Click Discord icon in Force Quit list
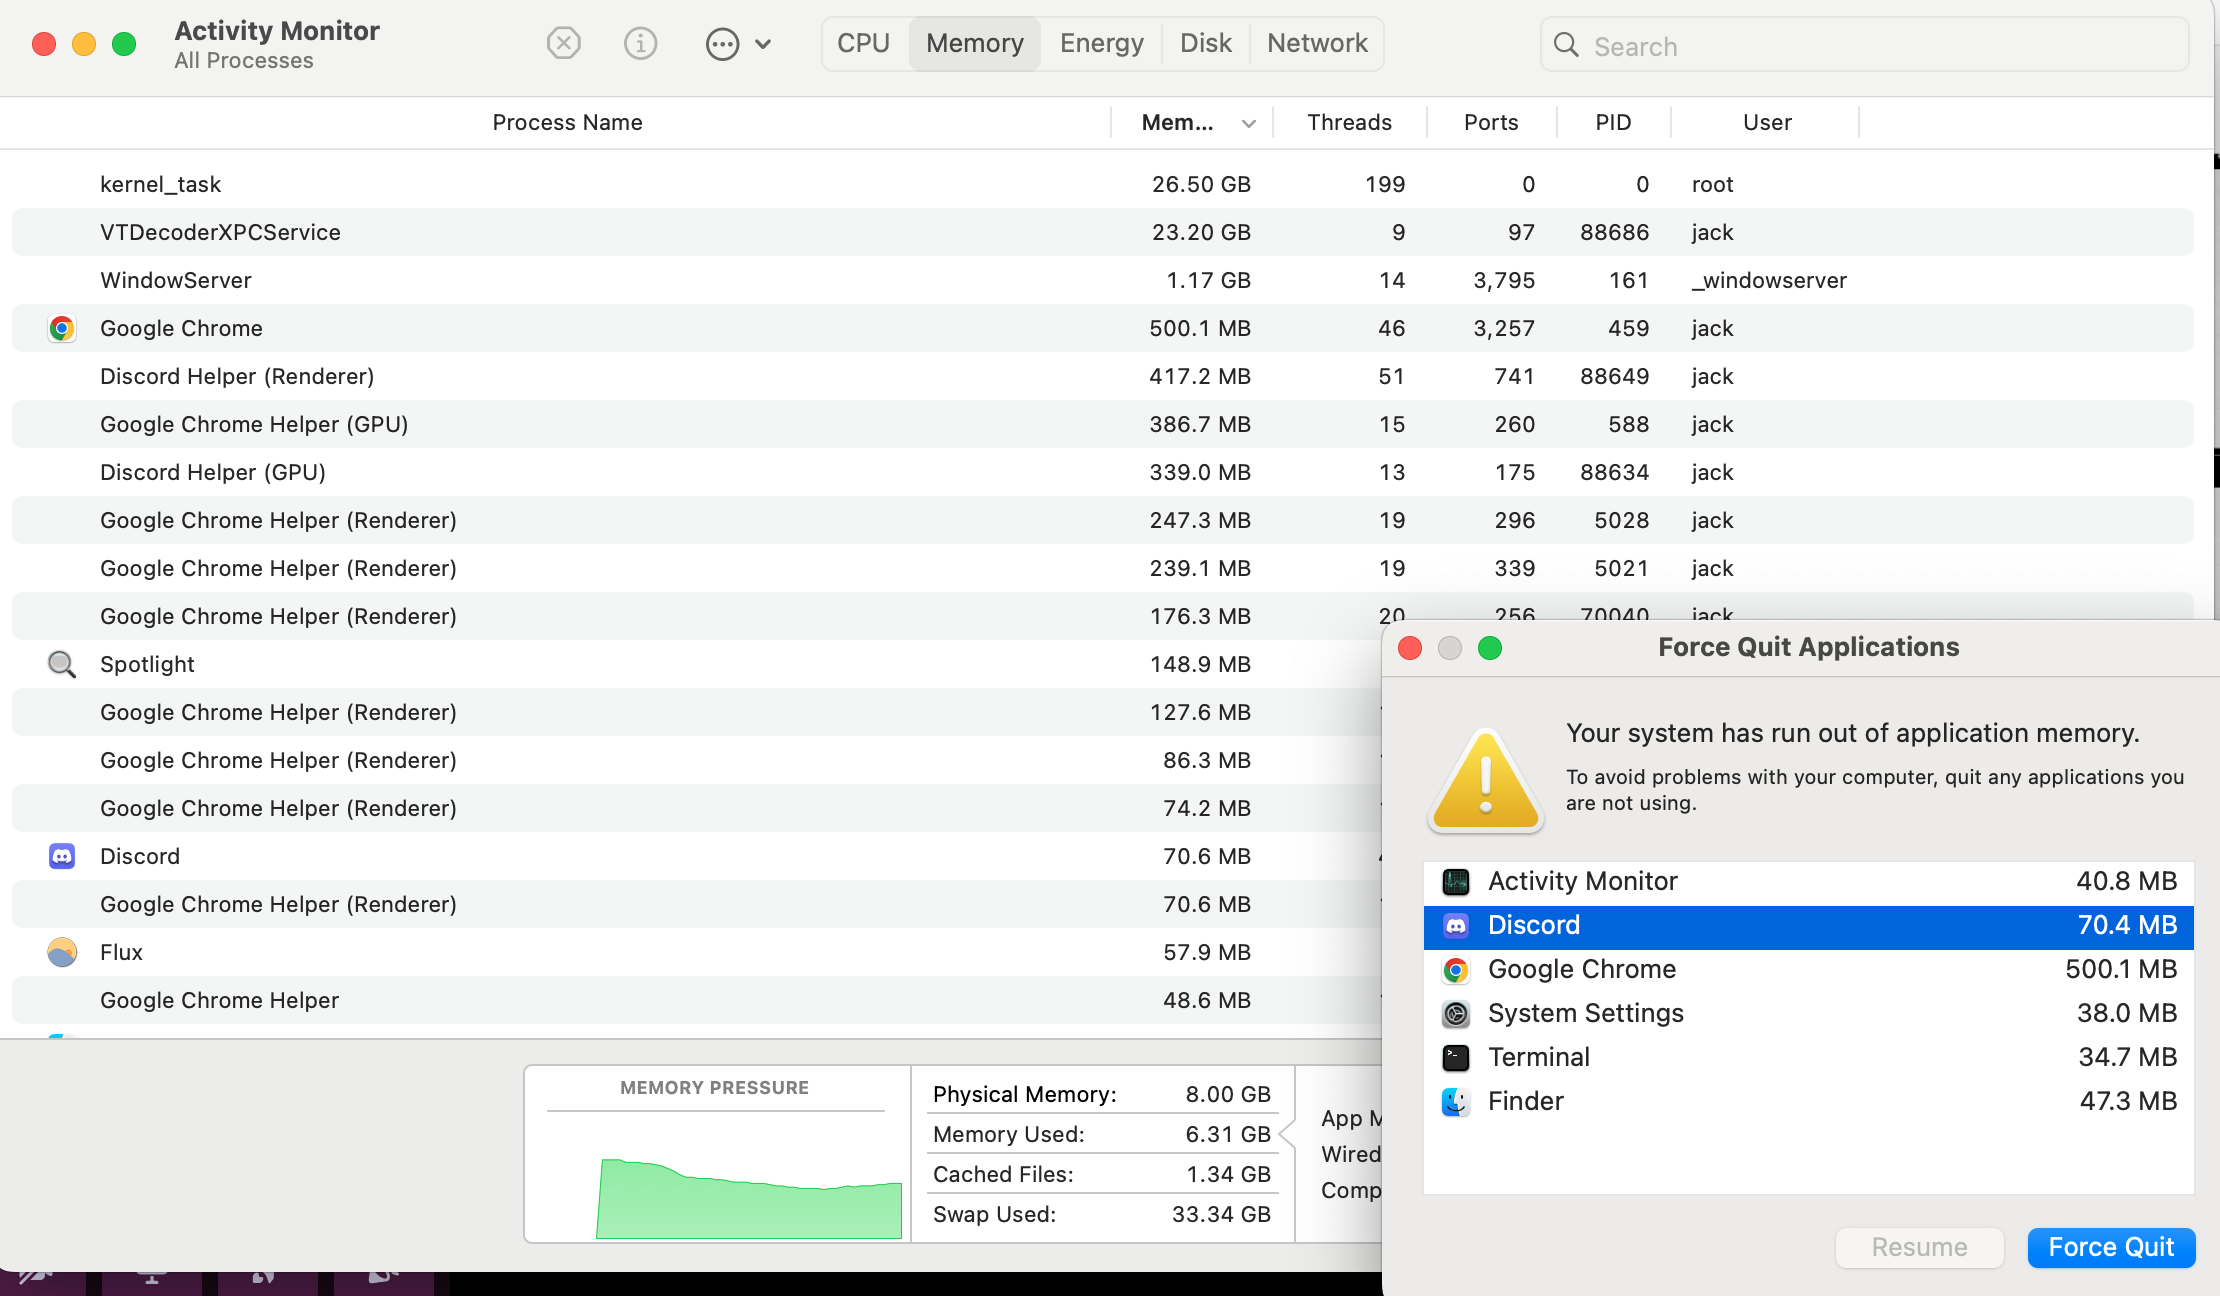This screenshot has width=2220, height=1296. [x=1456, y=925]
